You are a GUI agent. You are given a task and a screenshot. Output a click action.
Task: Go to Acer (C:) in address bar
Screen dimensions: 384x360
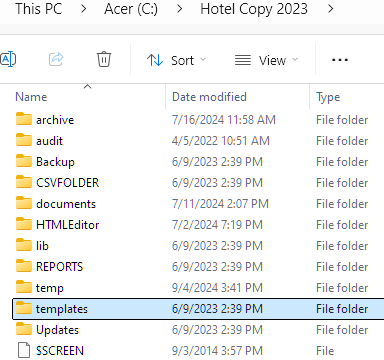click(x=131, y=9)
